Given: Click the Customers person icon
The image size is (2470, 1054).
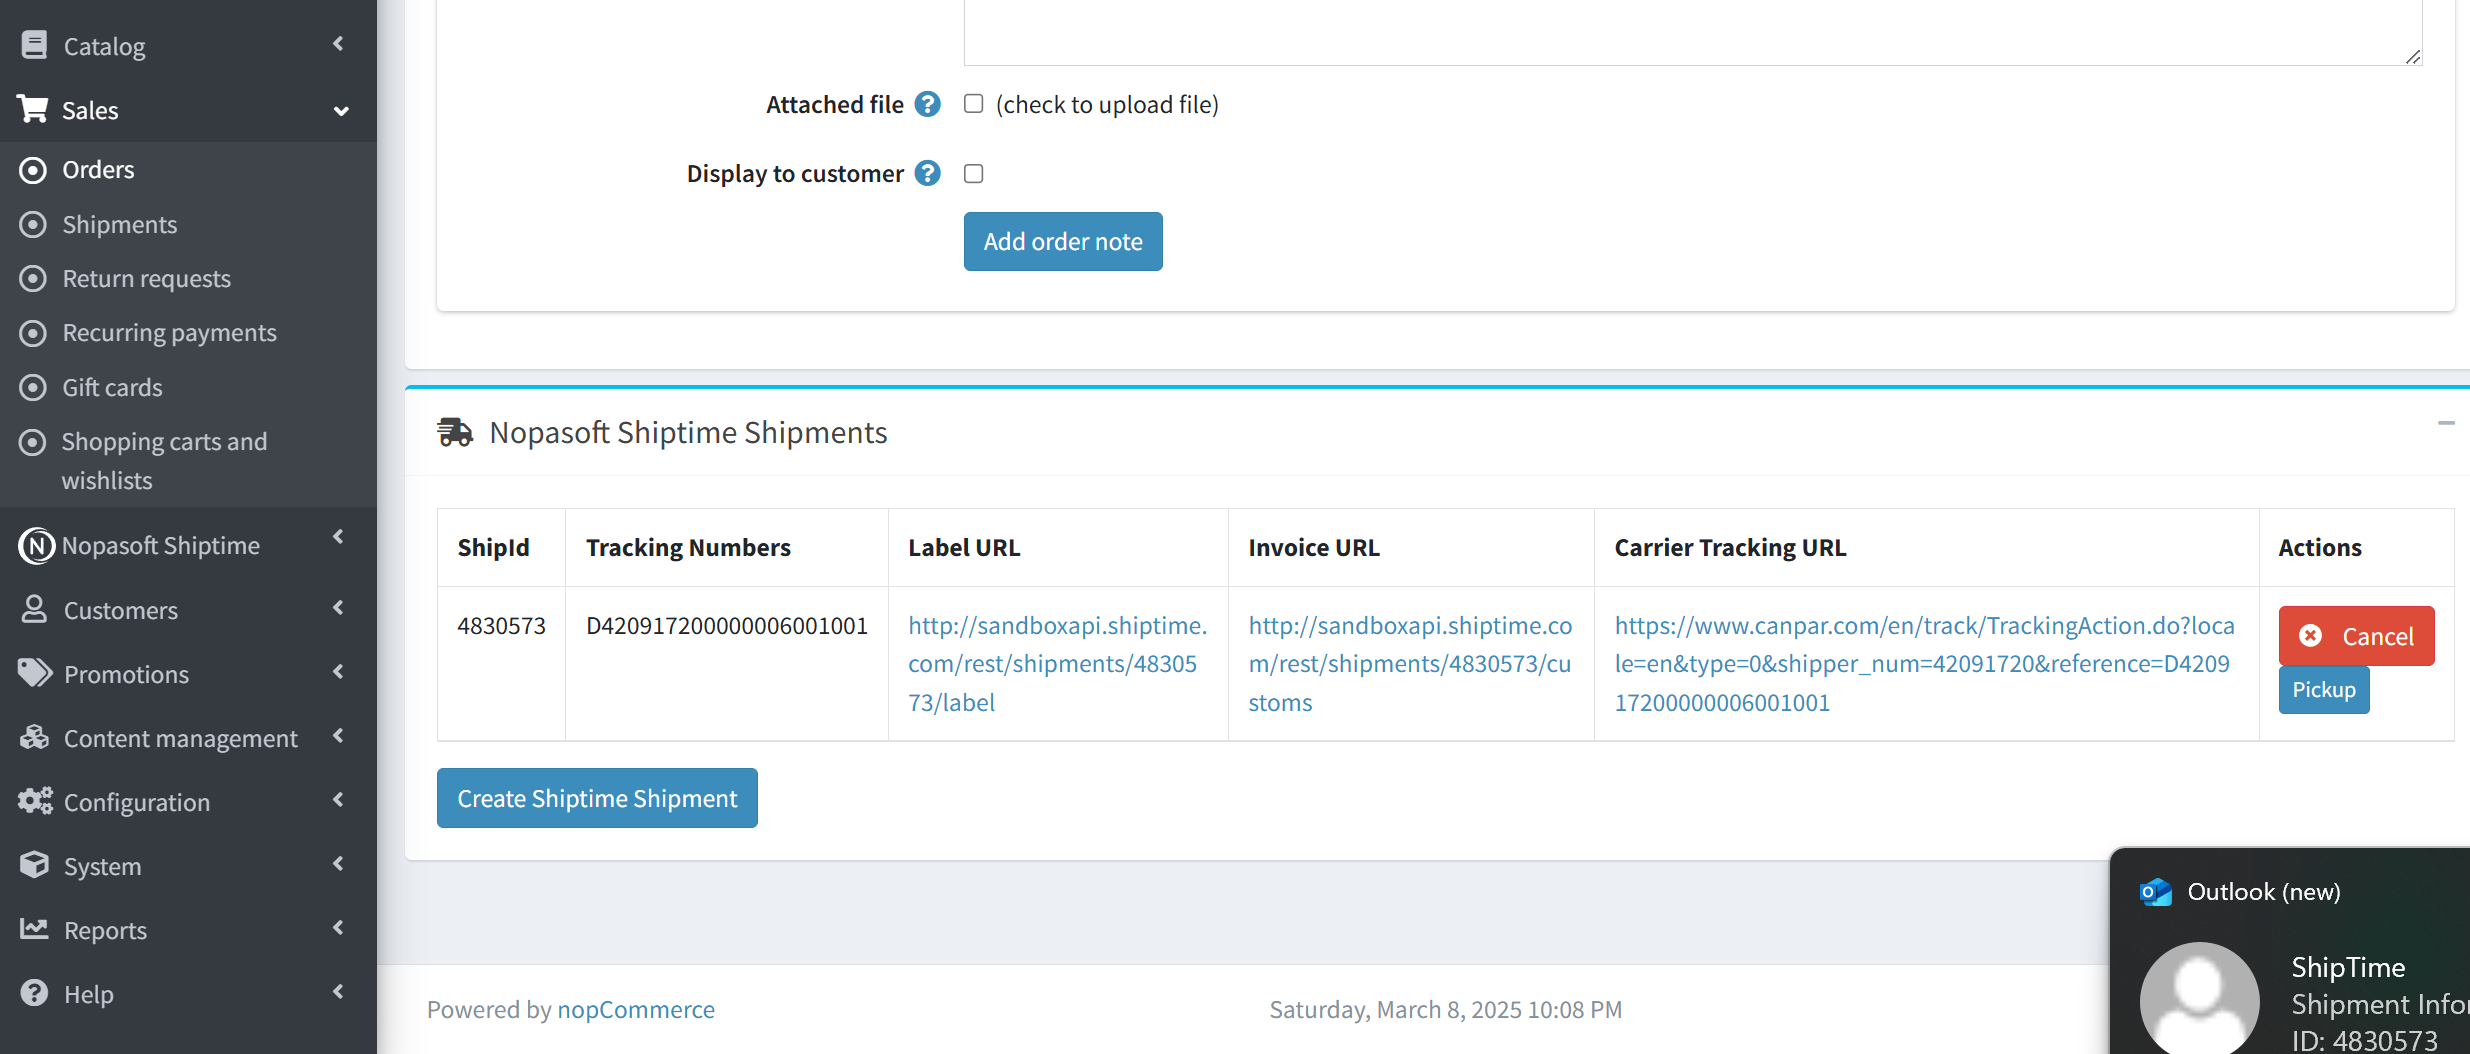Looking at the screenshot, I should click(x=34, y=609).
